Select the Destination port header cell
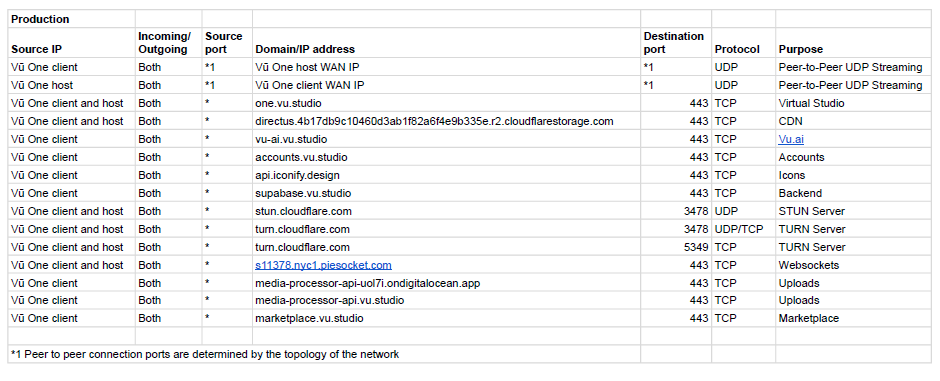Screen dimensions: 940x381 pos(676,43)
